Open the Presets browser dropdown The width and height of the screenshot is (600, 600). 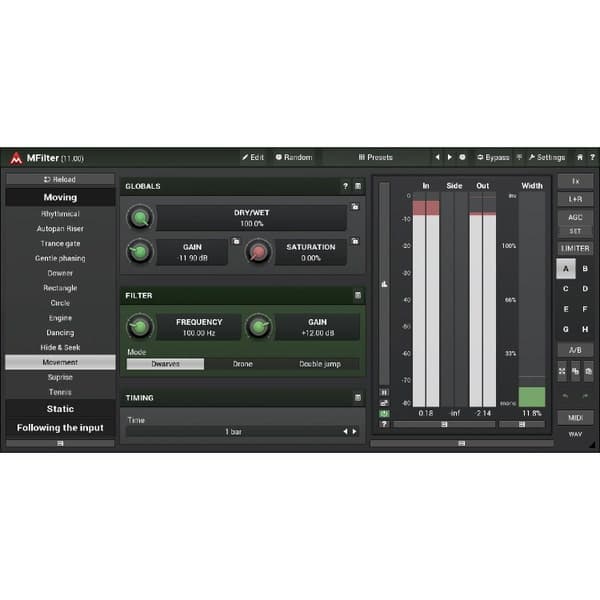[x=376, y=157]
